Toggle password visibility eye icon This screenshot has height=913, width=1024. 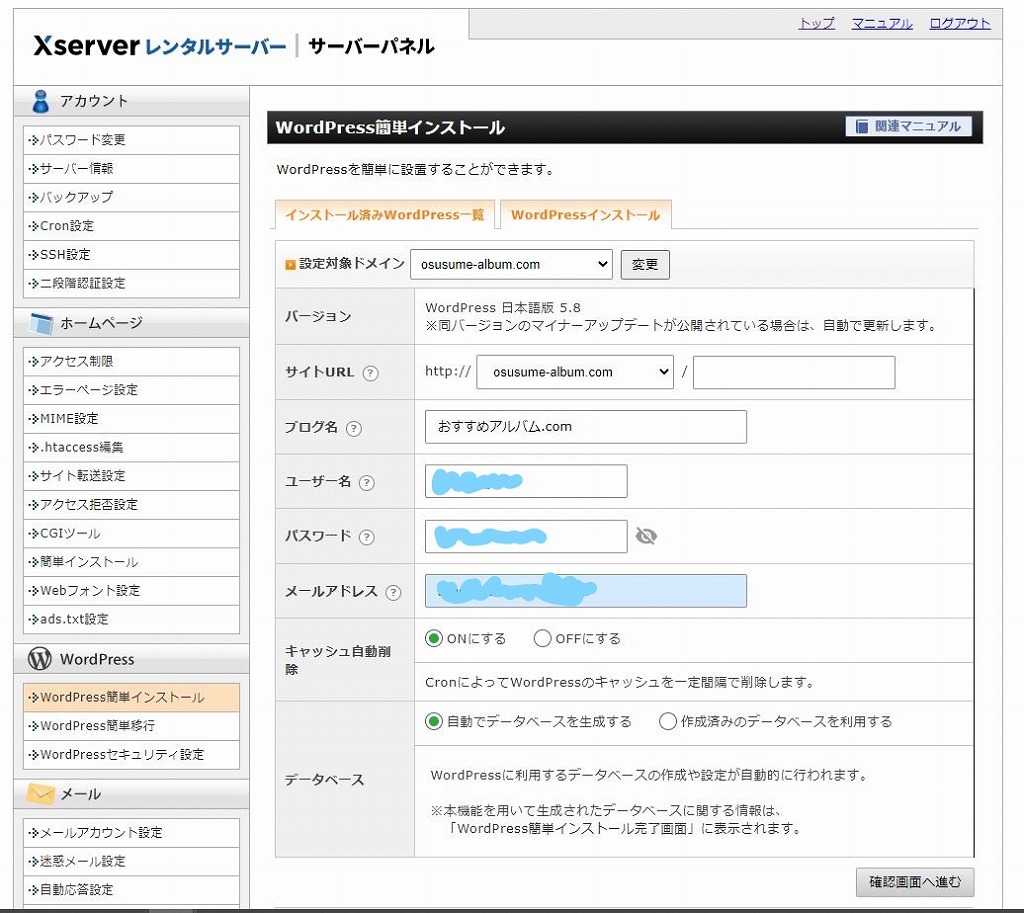coord(646,536)
